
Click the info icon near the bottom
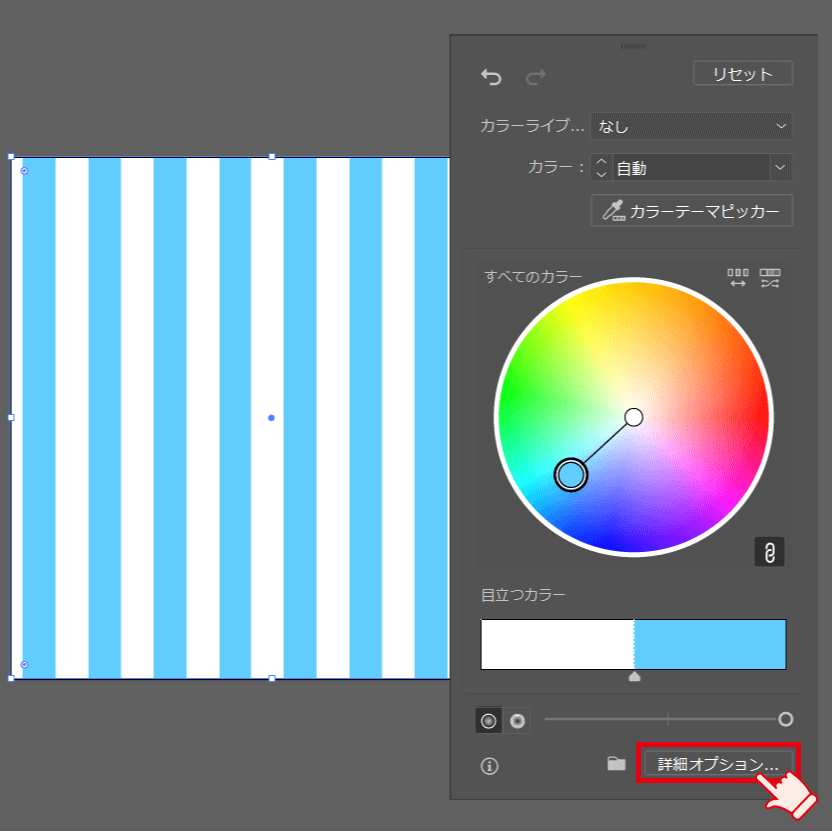(488, 765)
